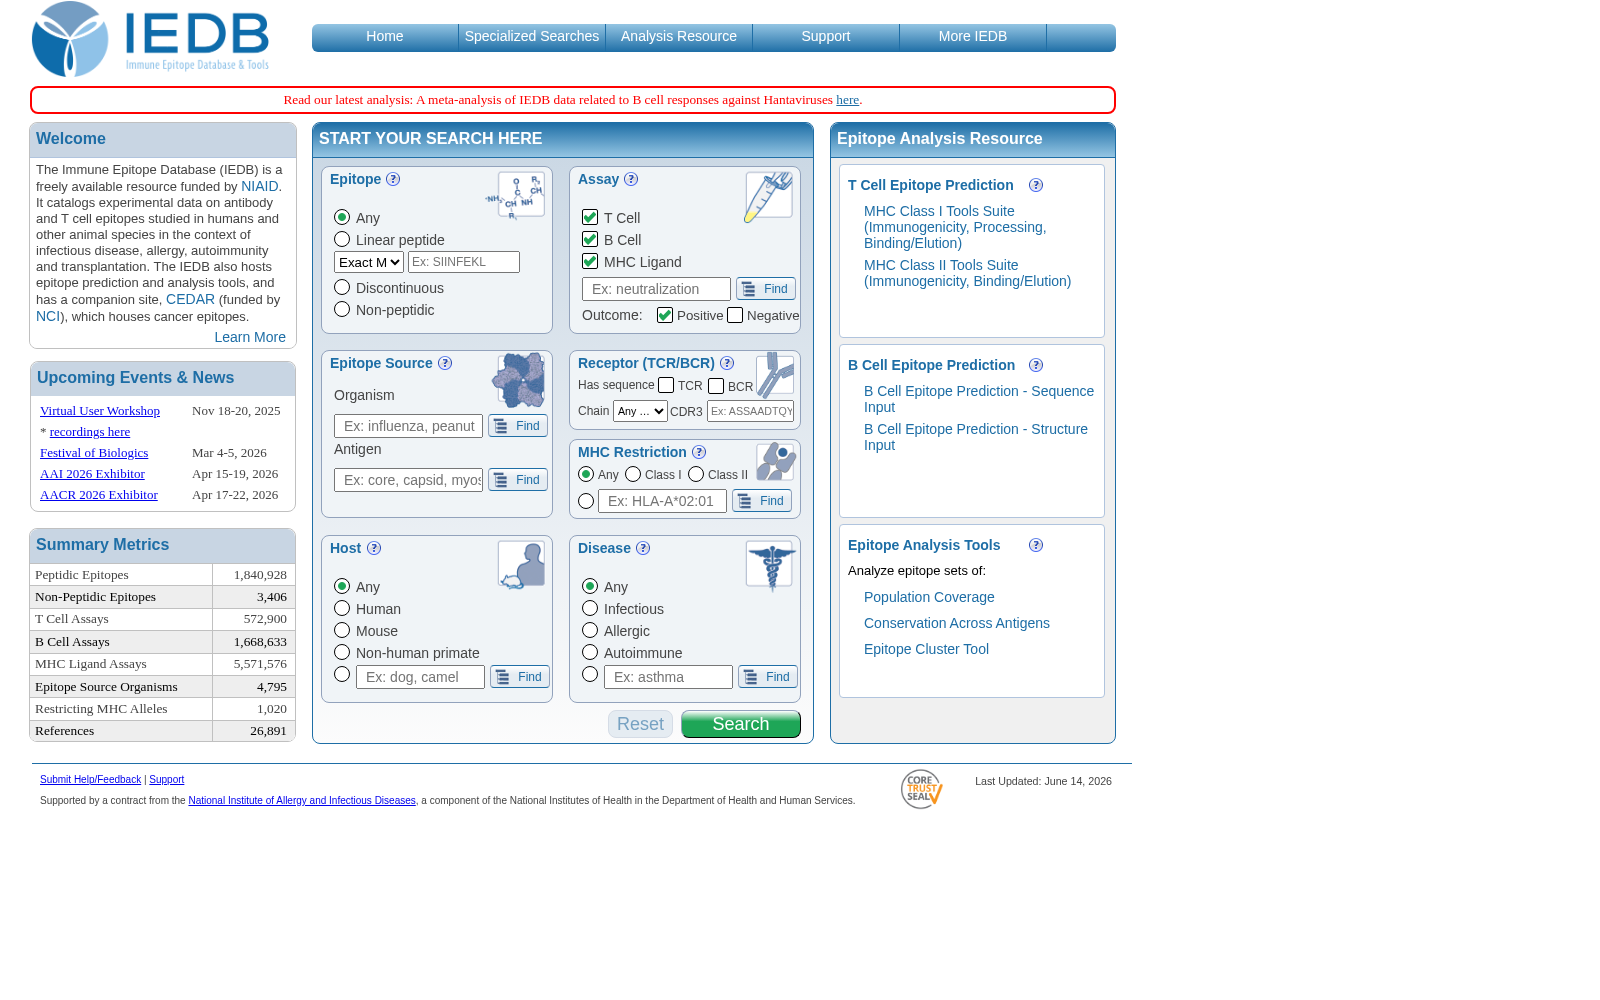1600x1000 pixels.
Task: Click the MHC Restriction molecule image
Action: (776, 462)
